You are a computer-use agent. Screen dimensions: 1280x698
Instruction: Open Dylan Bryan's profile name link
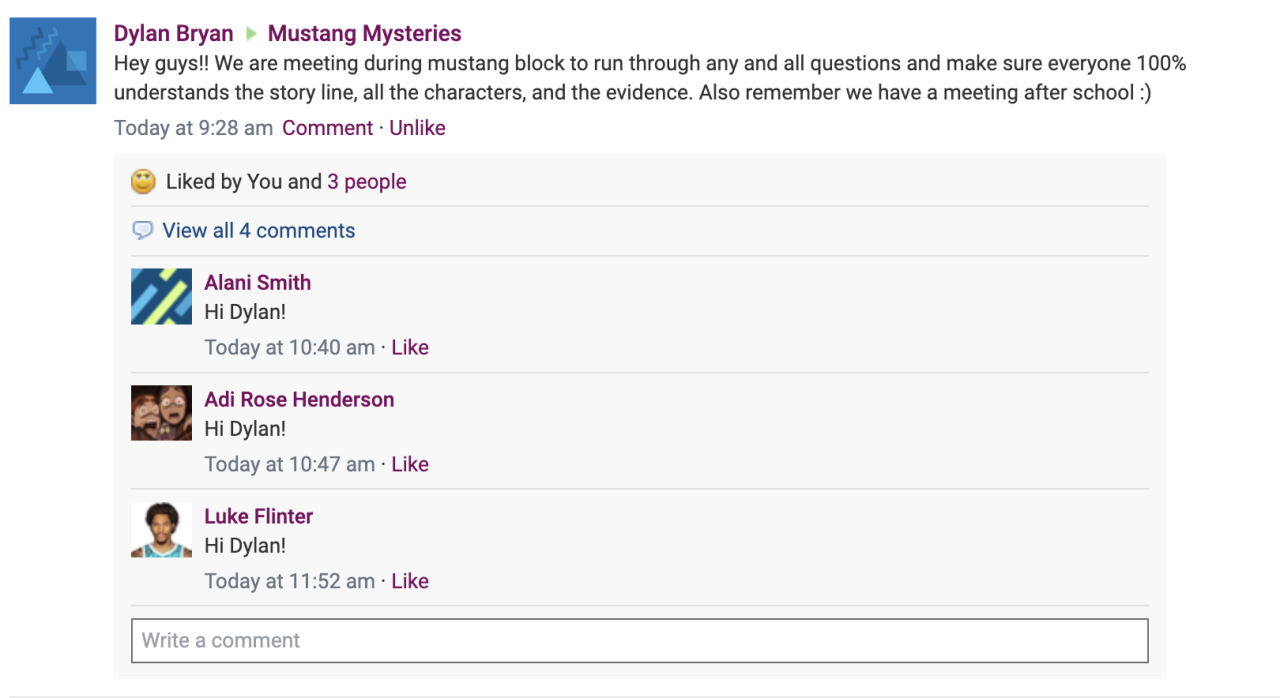(173, 34)
